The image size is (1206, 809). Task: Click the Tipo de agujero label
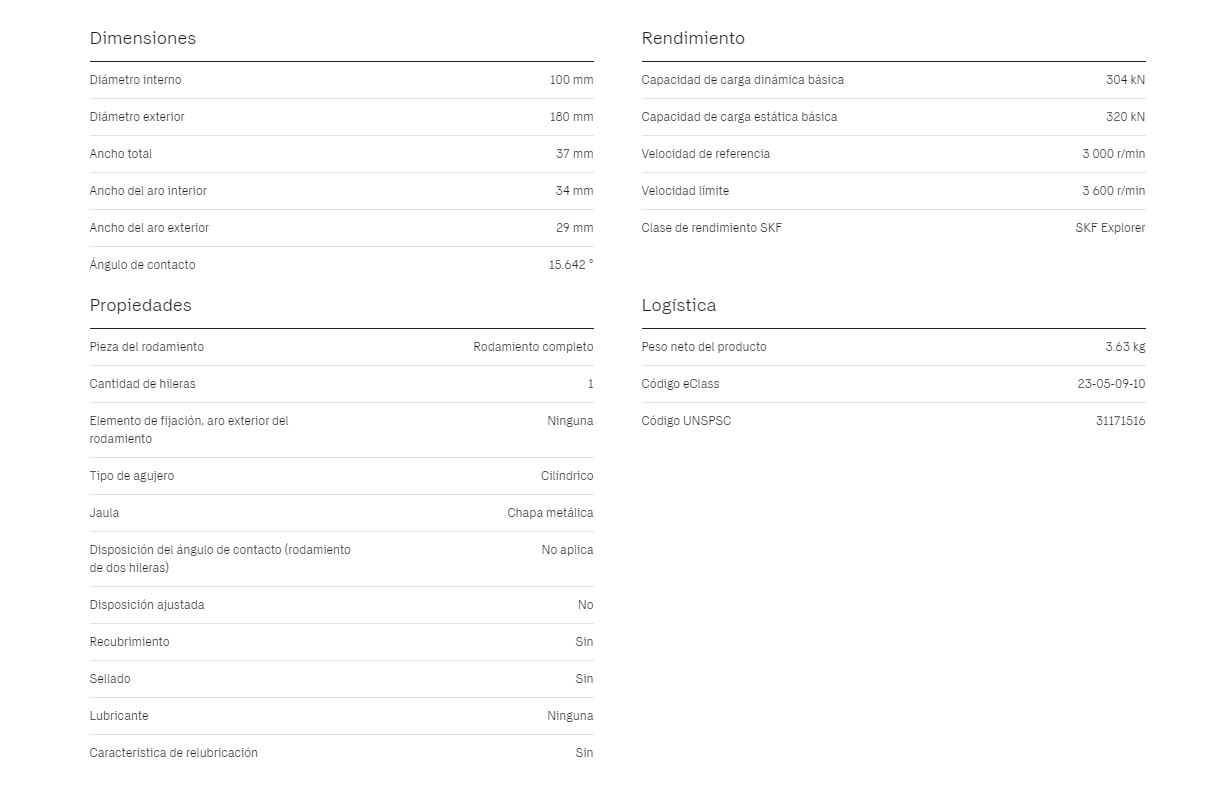(x=132, y=476)
